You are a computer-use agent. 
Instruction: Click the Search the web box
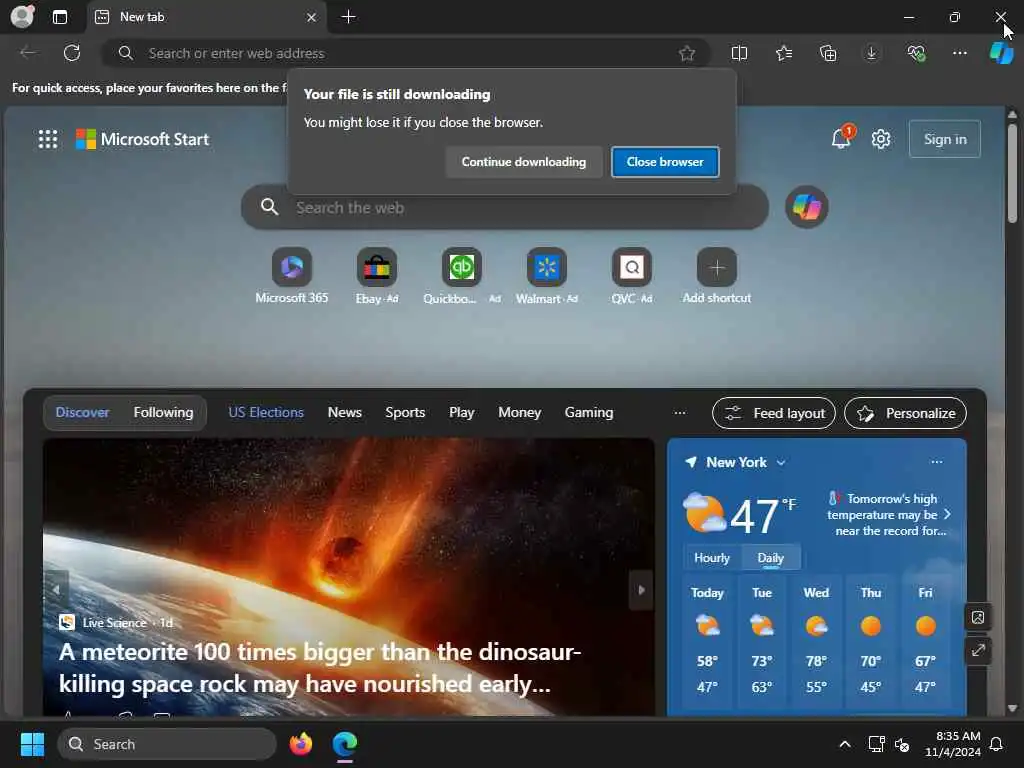click(x=504, y=208)
